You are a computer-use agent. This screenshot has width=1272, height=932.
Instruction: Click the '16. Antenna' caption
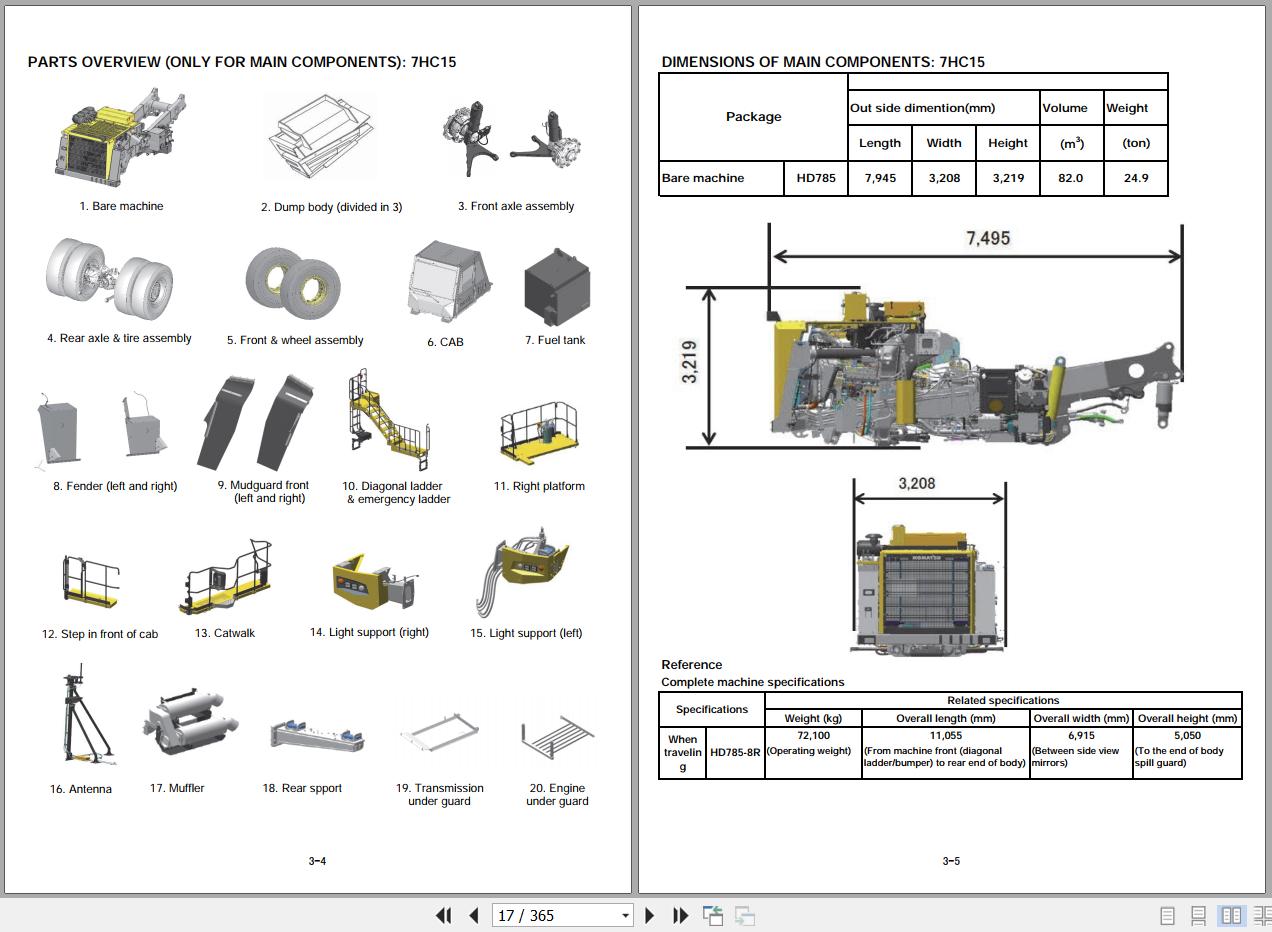click(x=81, y=789)
